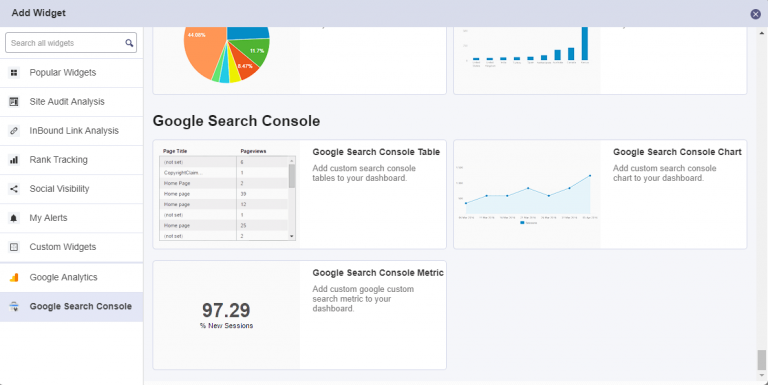Screen dimensions: 768x385
Task: Add the Google Search Console Table widget
Action: (299, 194)
